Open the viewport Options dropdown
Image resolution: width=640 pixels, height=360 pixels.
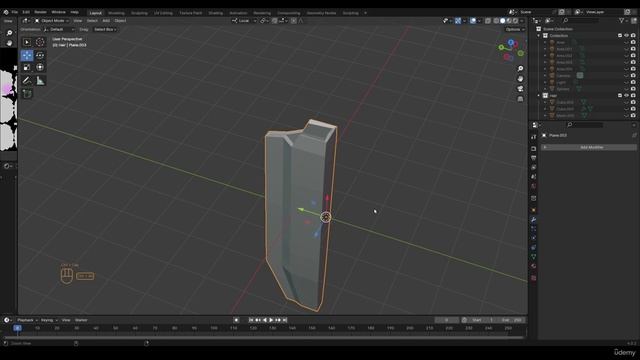point(514,29)
